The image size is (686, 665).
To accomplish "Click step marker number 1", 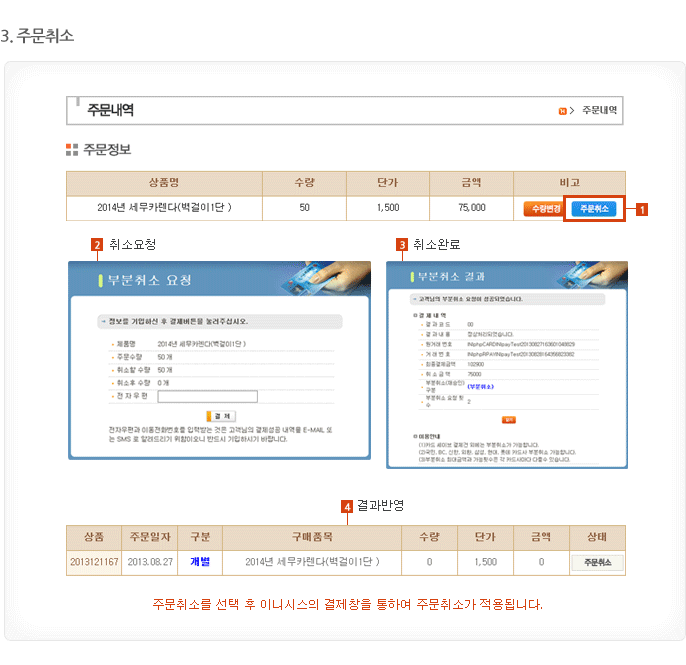I will tap(642, 210).
